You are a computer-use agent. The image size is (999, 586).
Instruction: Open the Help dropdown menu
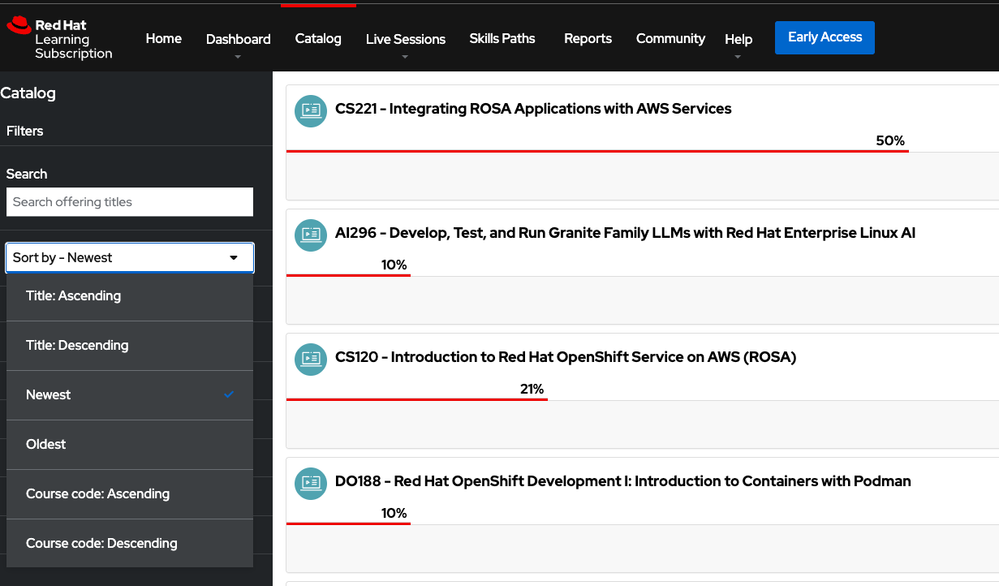[x=738, y=40]
